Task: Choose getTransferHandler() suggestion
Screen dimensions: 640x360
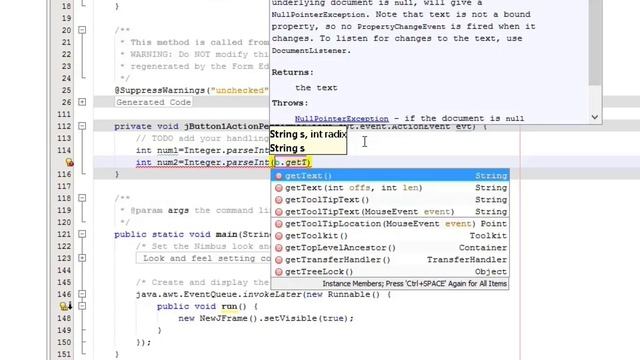Action: 390,260
